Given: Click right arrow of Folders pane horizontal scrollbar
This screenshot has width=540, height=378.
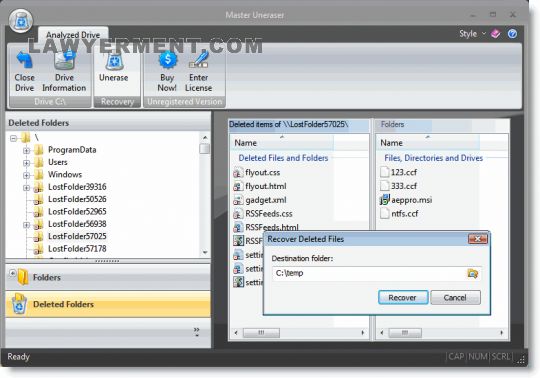Looking at the screenshot, I should click(x=501, y=333).
